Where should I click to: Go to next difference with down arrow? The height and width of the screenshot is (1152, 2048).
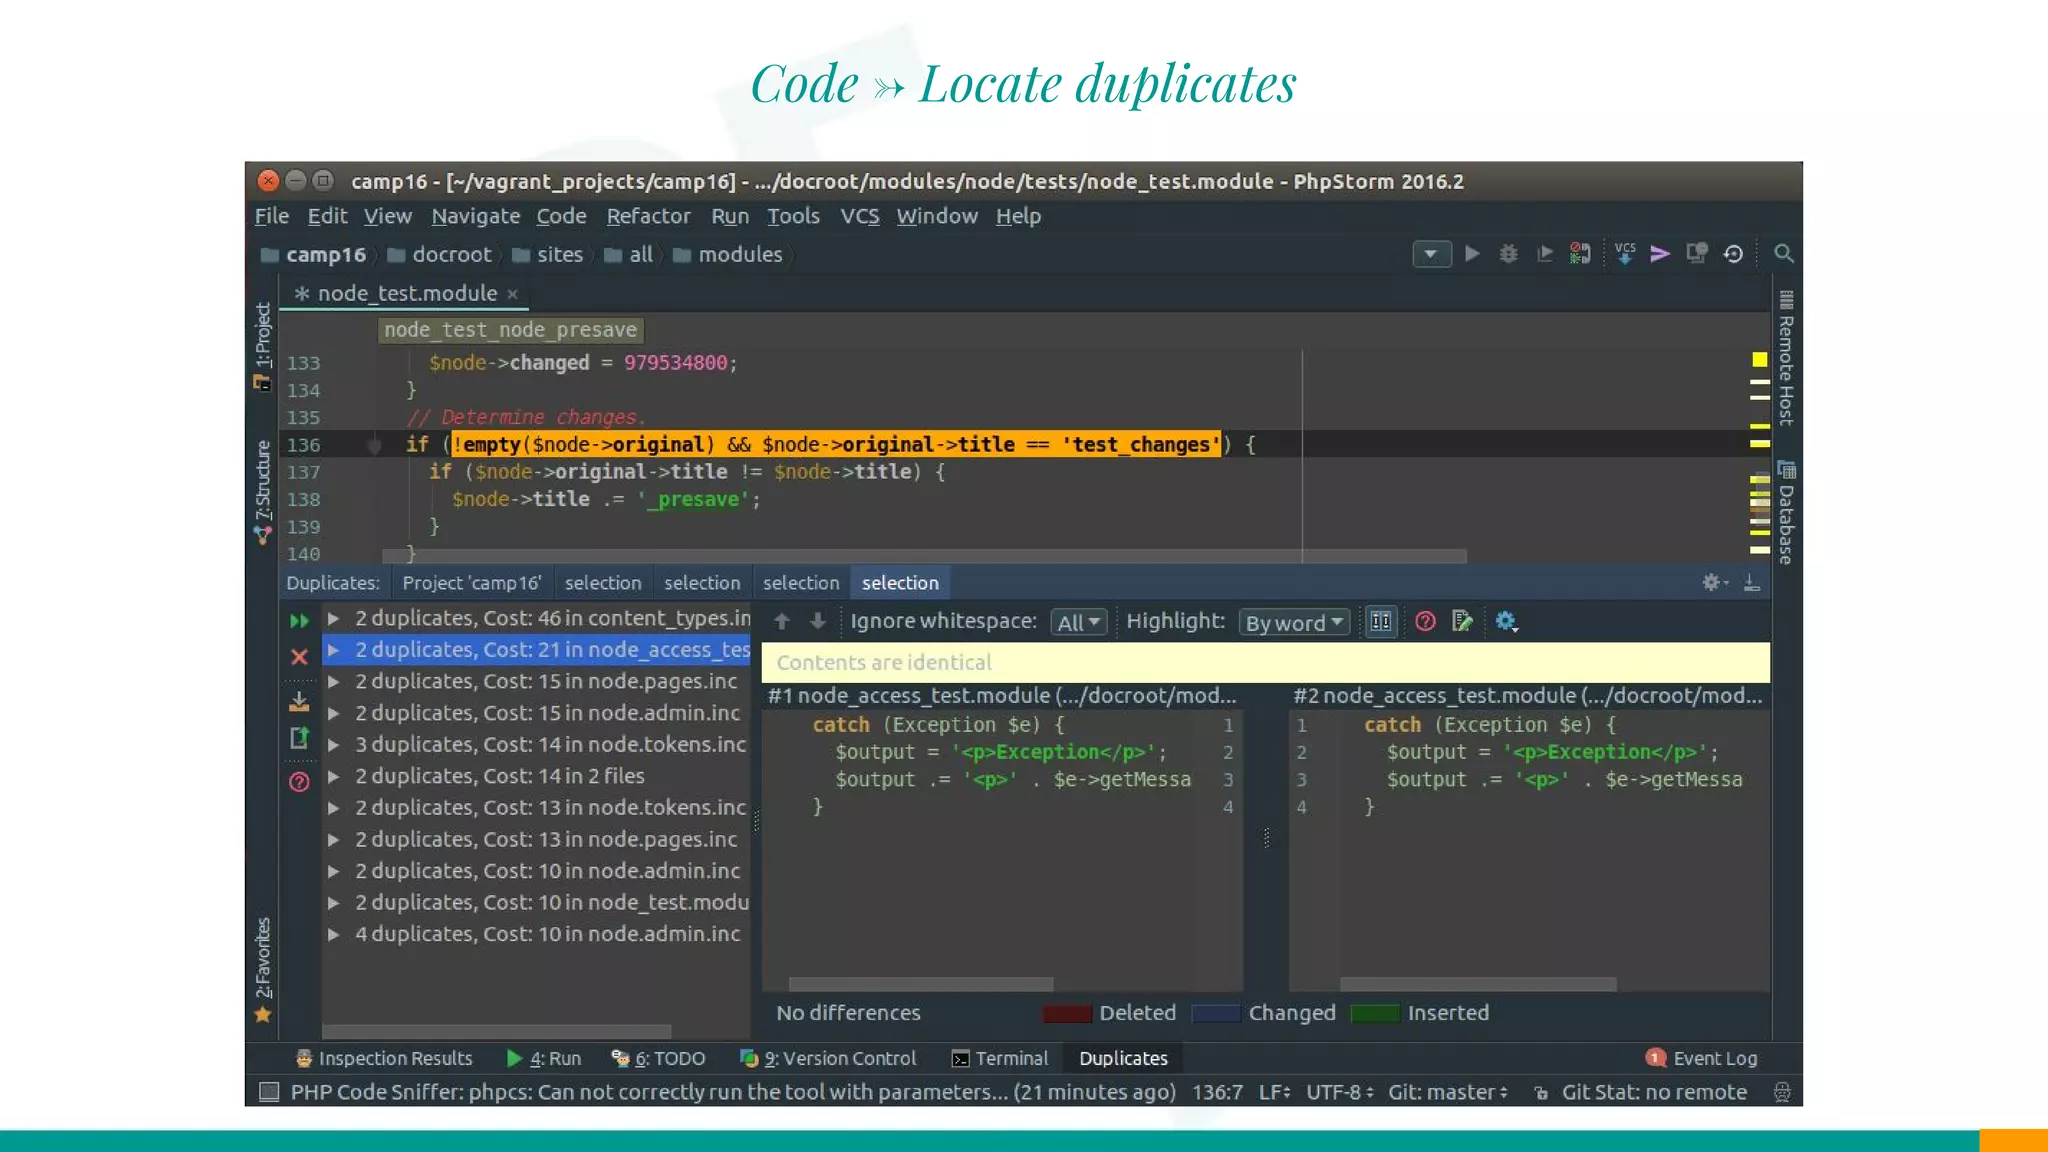[818, 621]
